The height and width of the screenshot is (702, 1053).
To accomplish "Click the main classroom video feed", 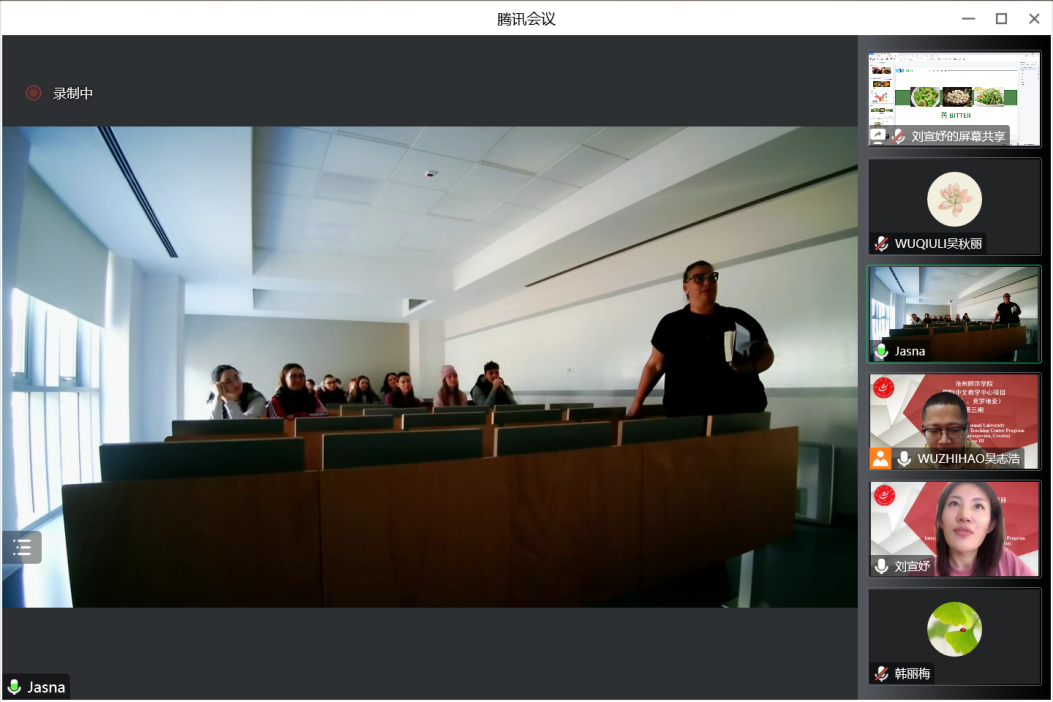I will point(430,366).
